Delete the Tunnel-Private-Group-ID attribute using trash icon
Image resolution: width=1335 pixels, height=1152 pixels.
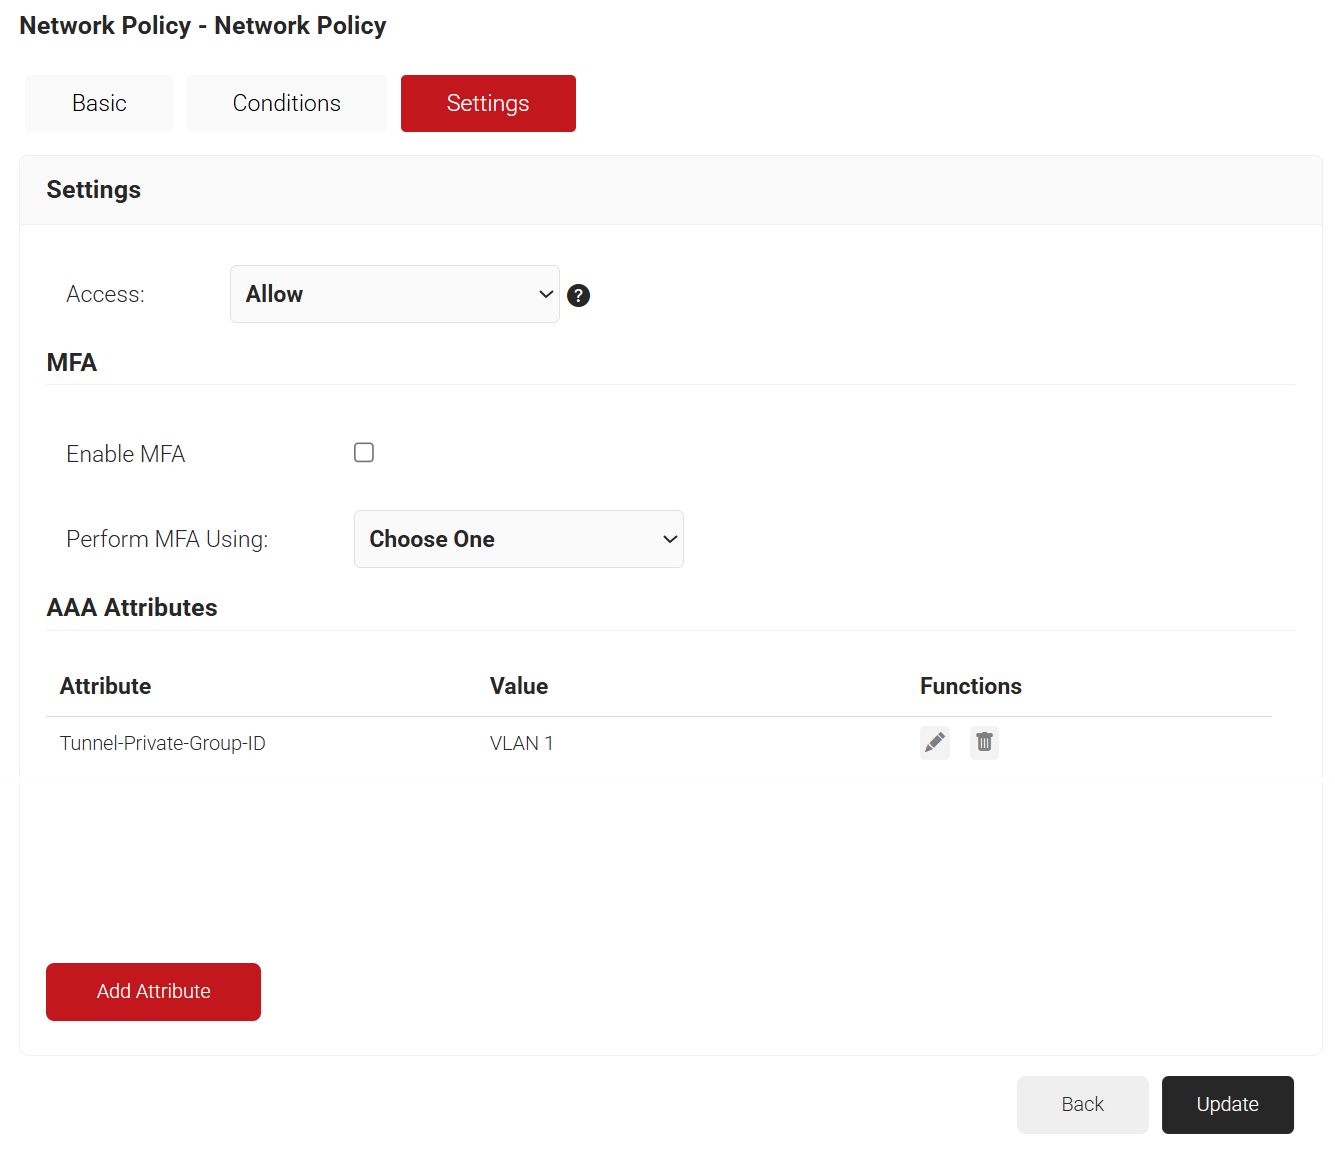(984, 743)
